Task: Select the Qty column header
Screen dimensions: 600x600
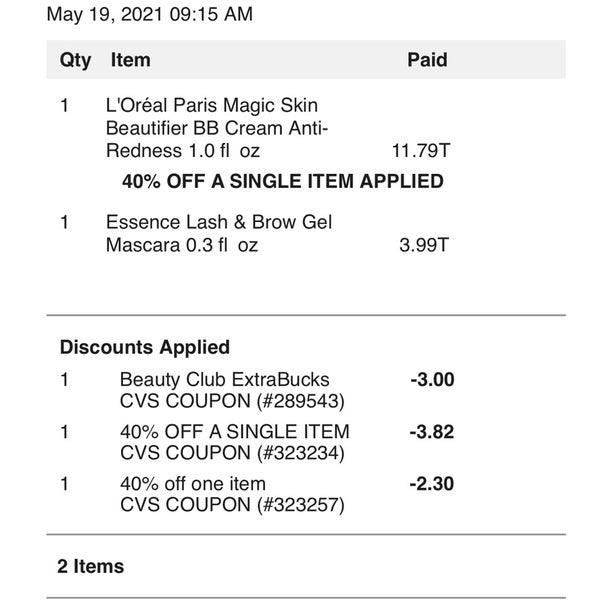Action: point(75,60)
